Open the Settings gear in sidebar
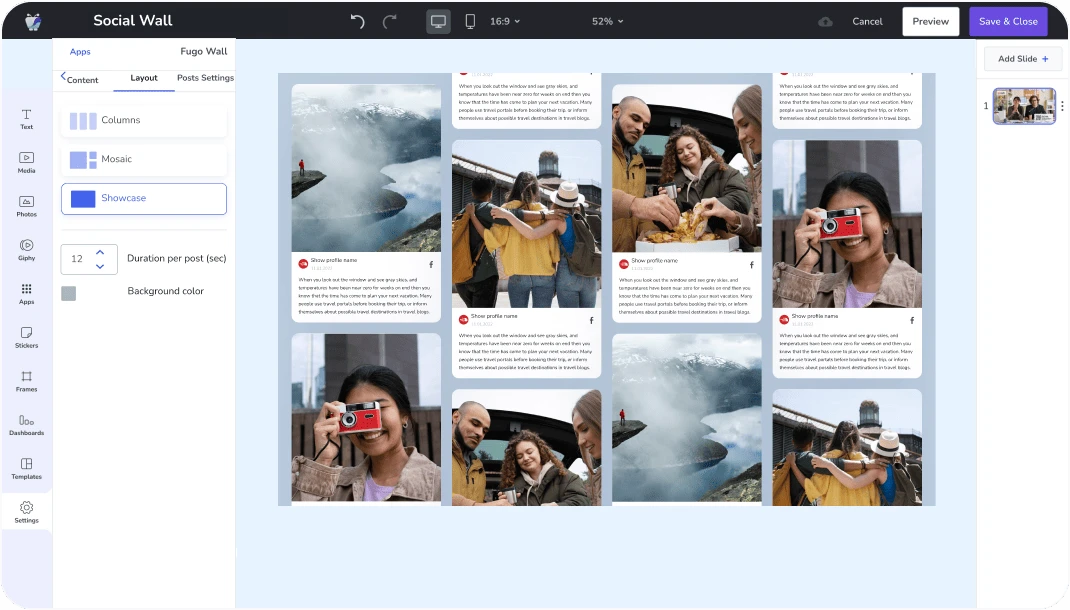Viewport: 1070px width, 610px height. pos(26,512)
